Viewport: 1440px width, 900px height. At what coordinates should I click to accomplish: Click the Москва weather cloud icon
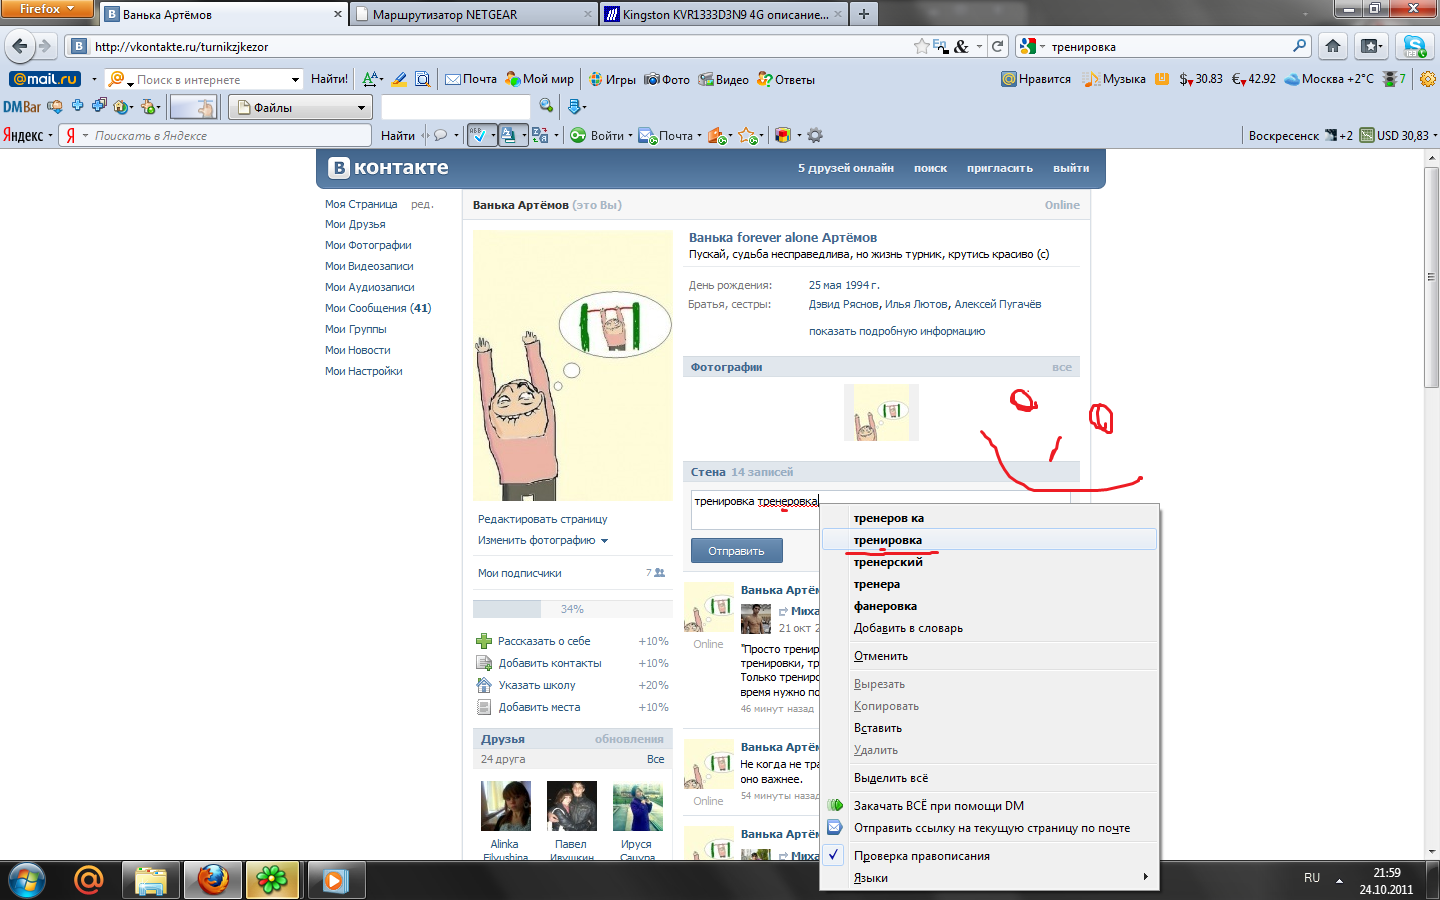[1292, 79]
